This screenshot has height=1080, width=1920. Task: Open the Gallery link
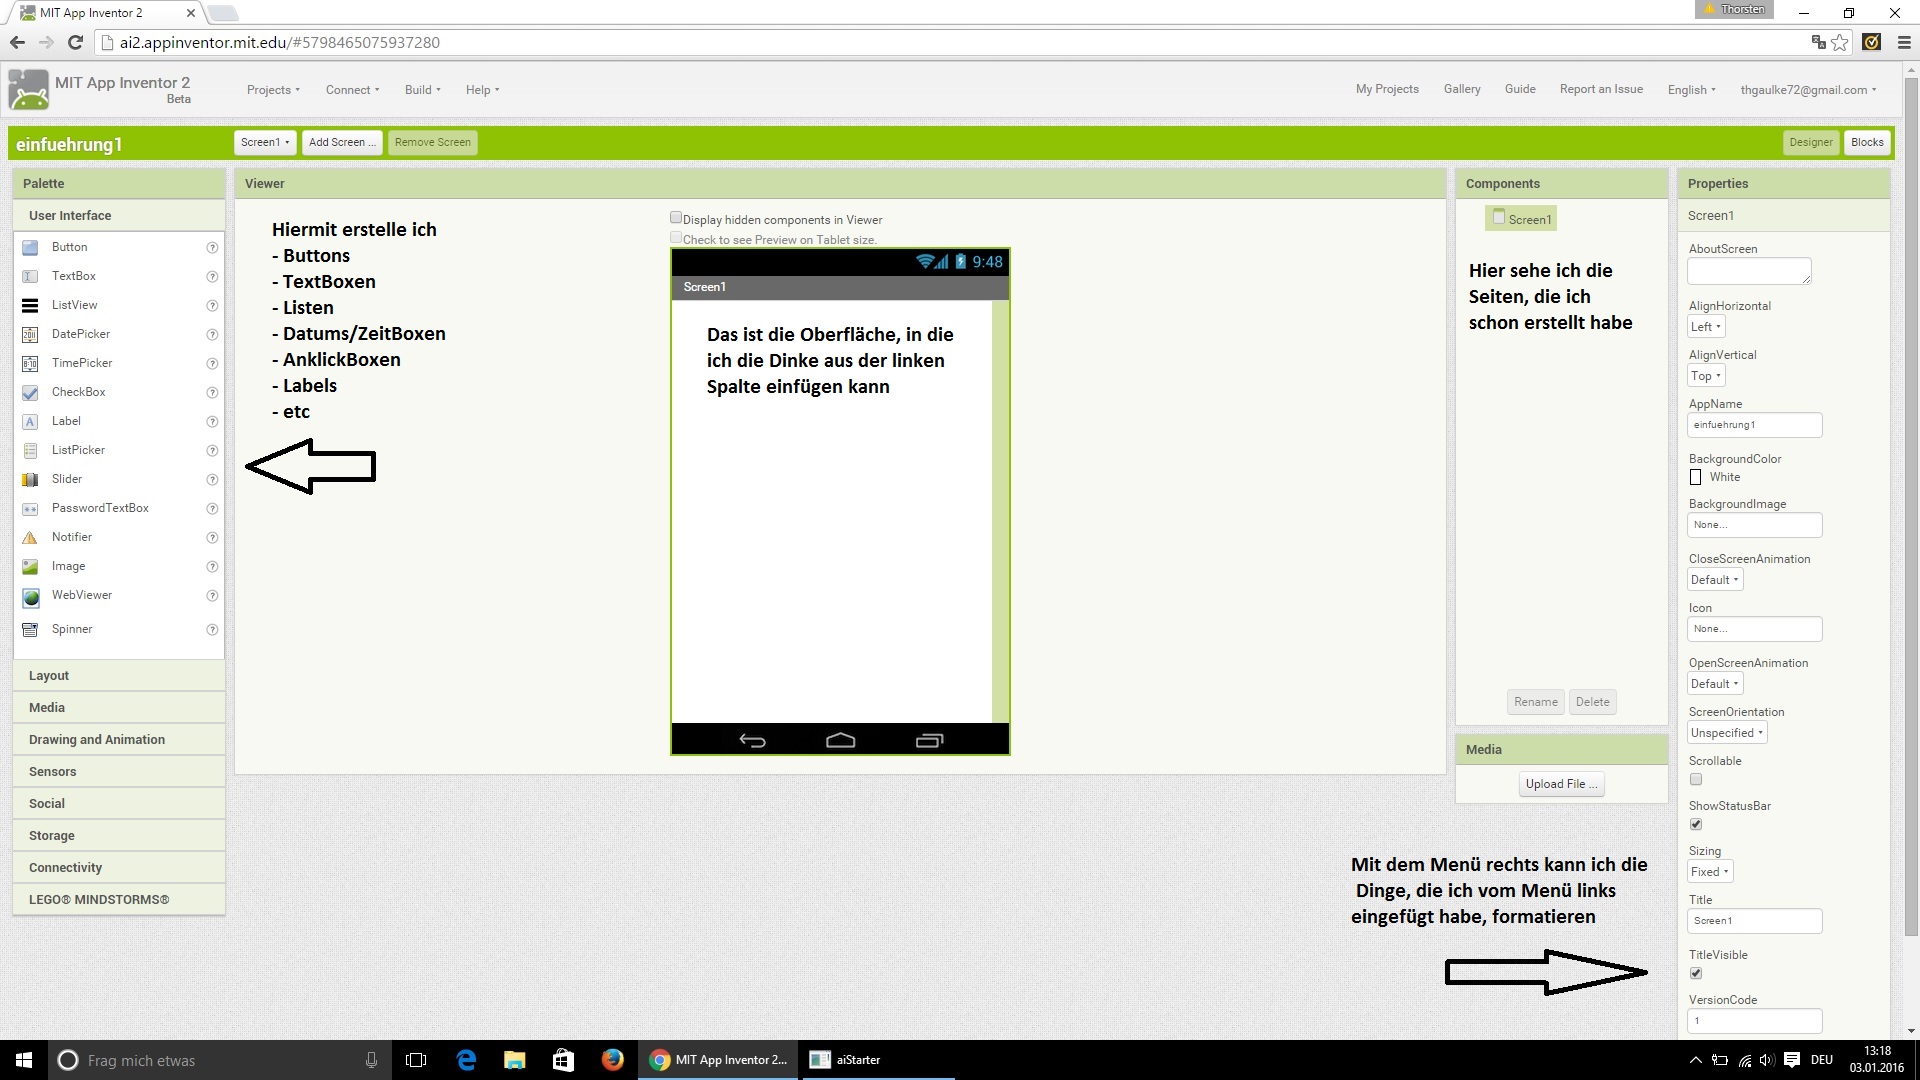pos(1462,89)
